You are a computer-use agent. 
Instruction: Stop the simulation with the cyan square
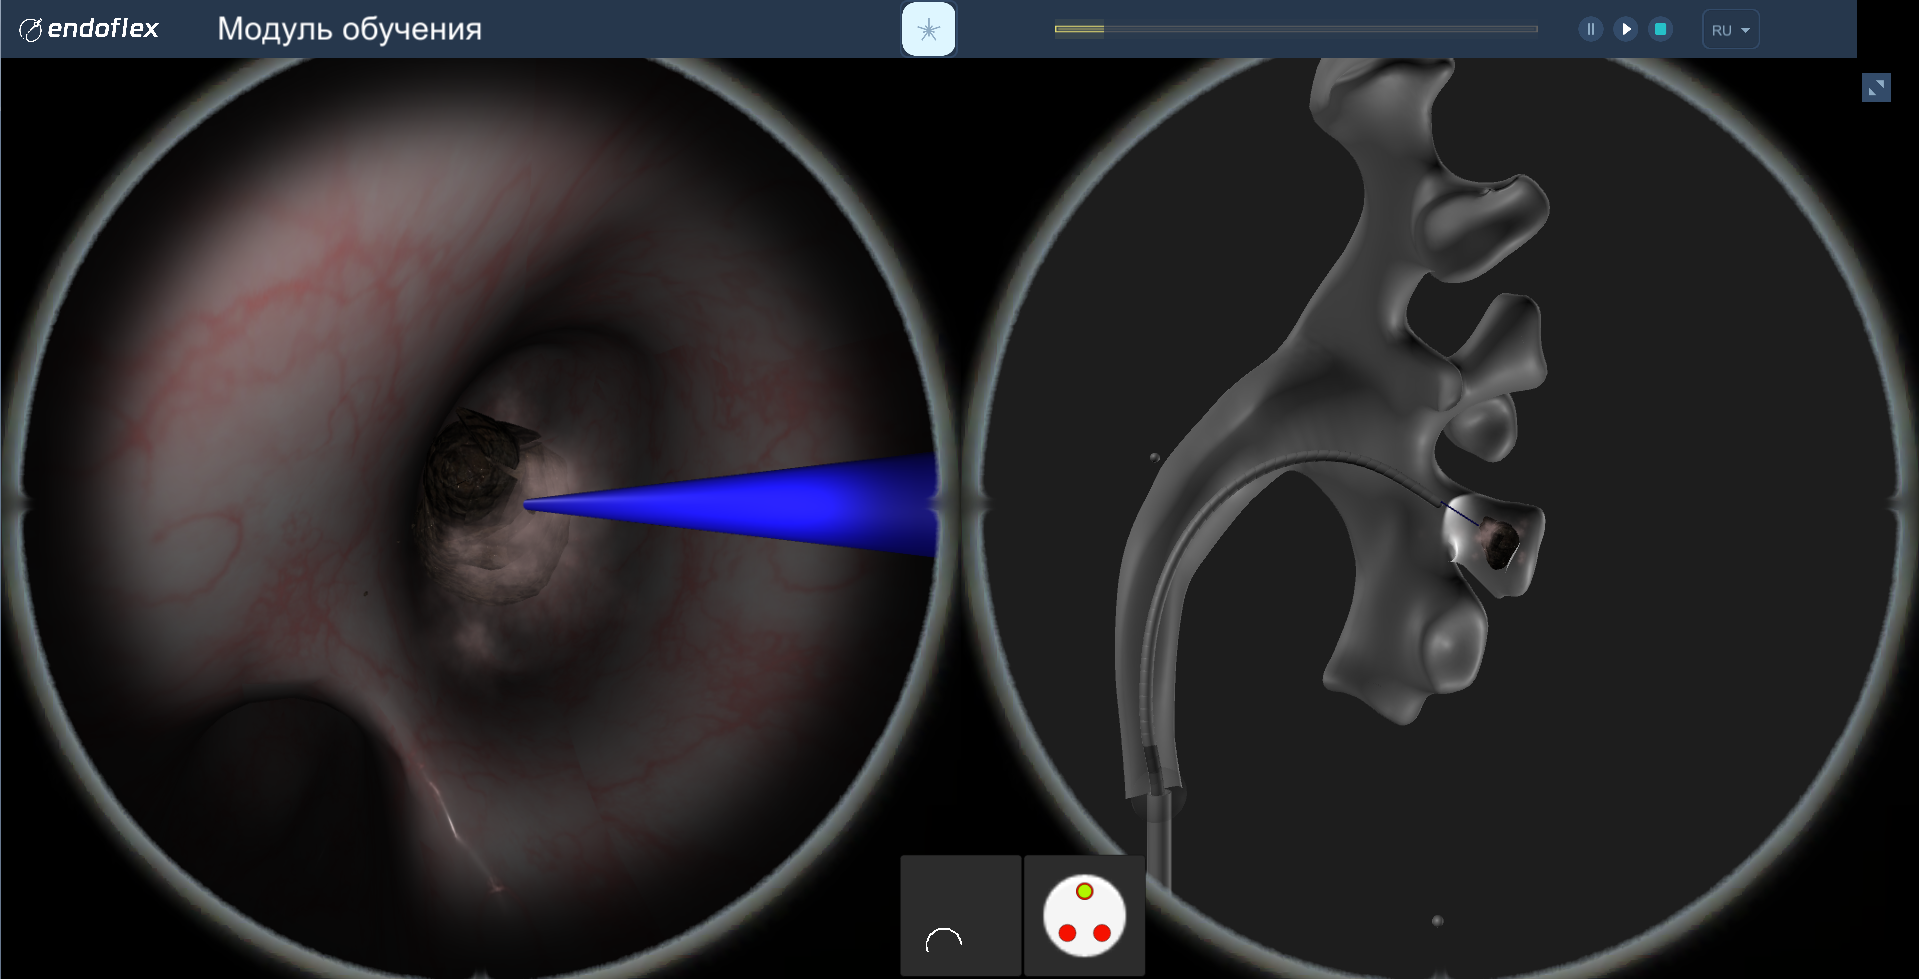[1660, 29]
